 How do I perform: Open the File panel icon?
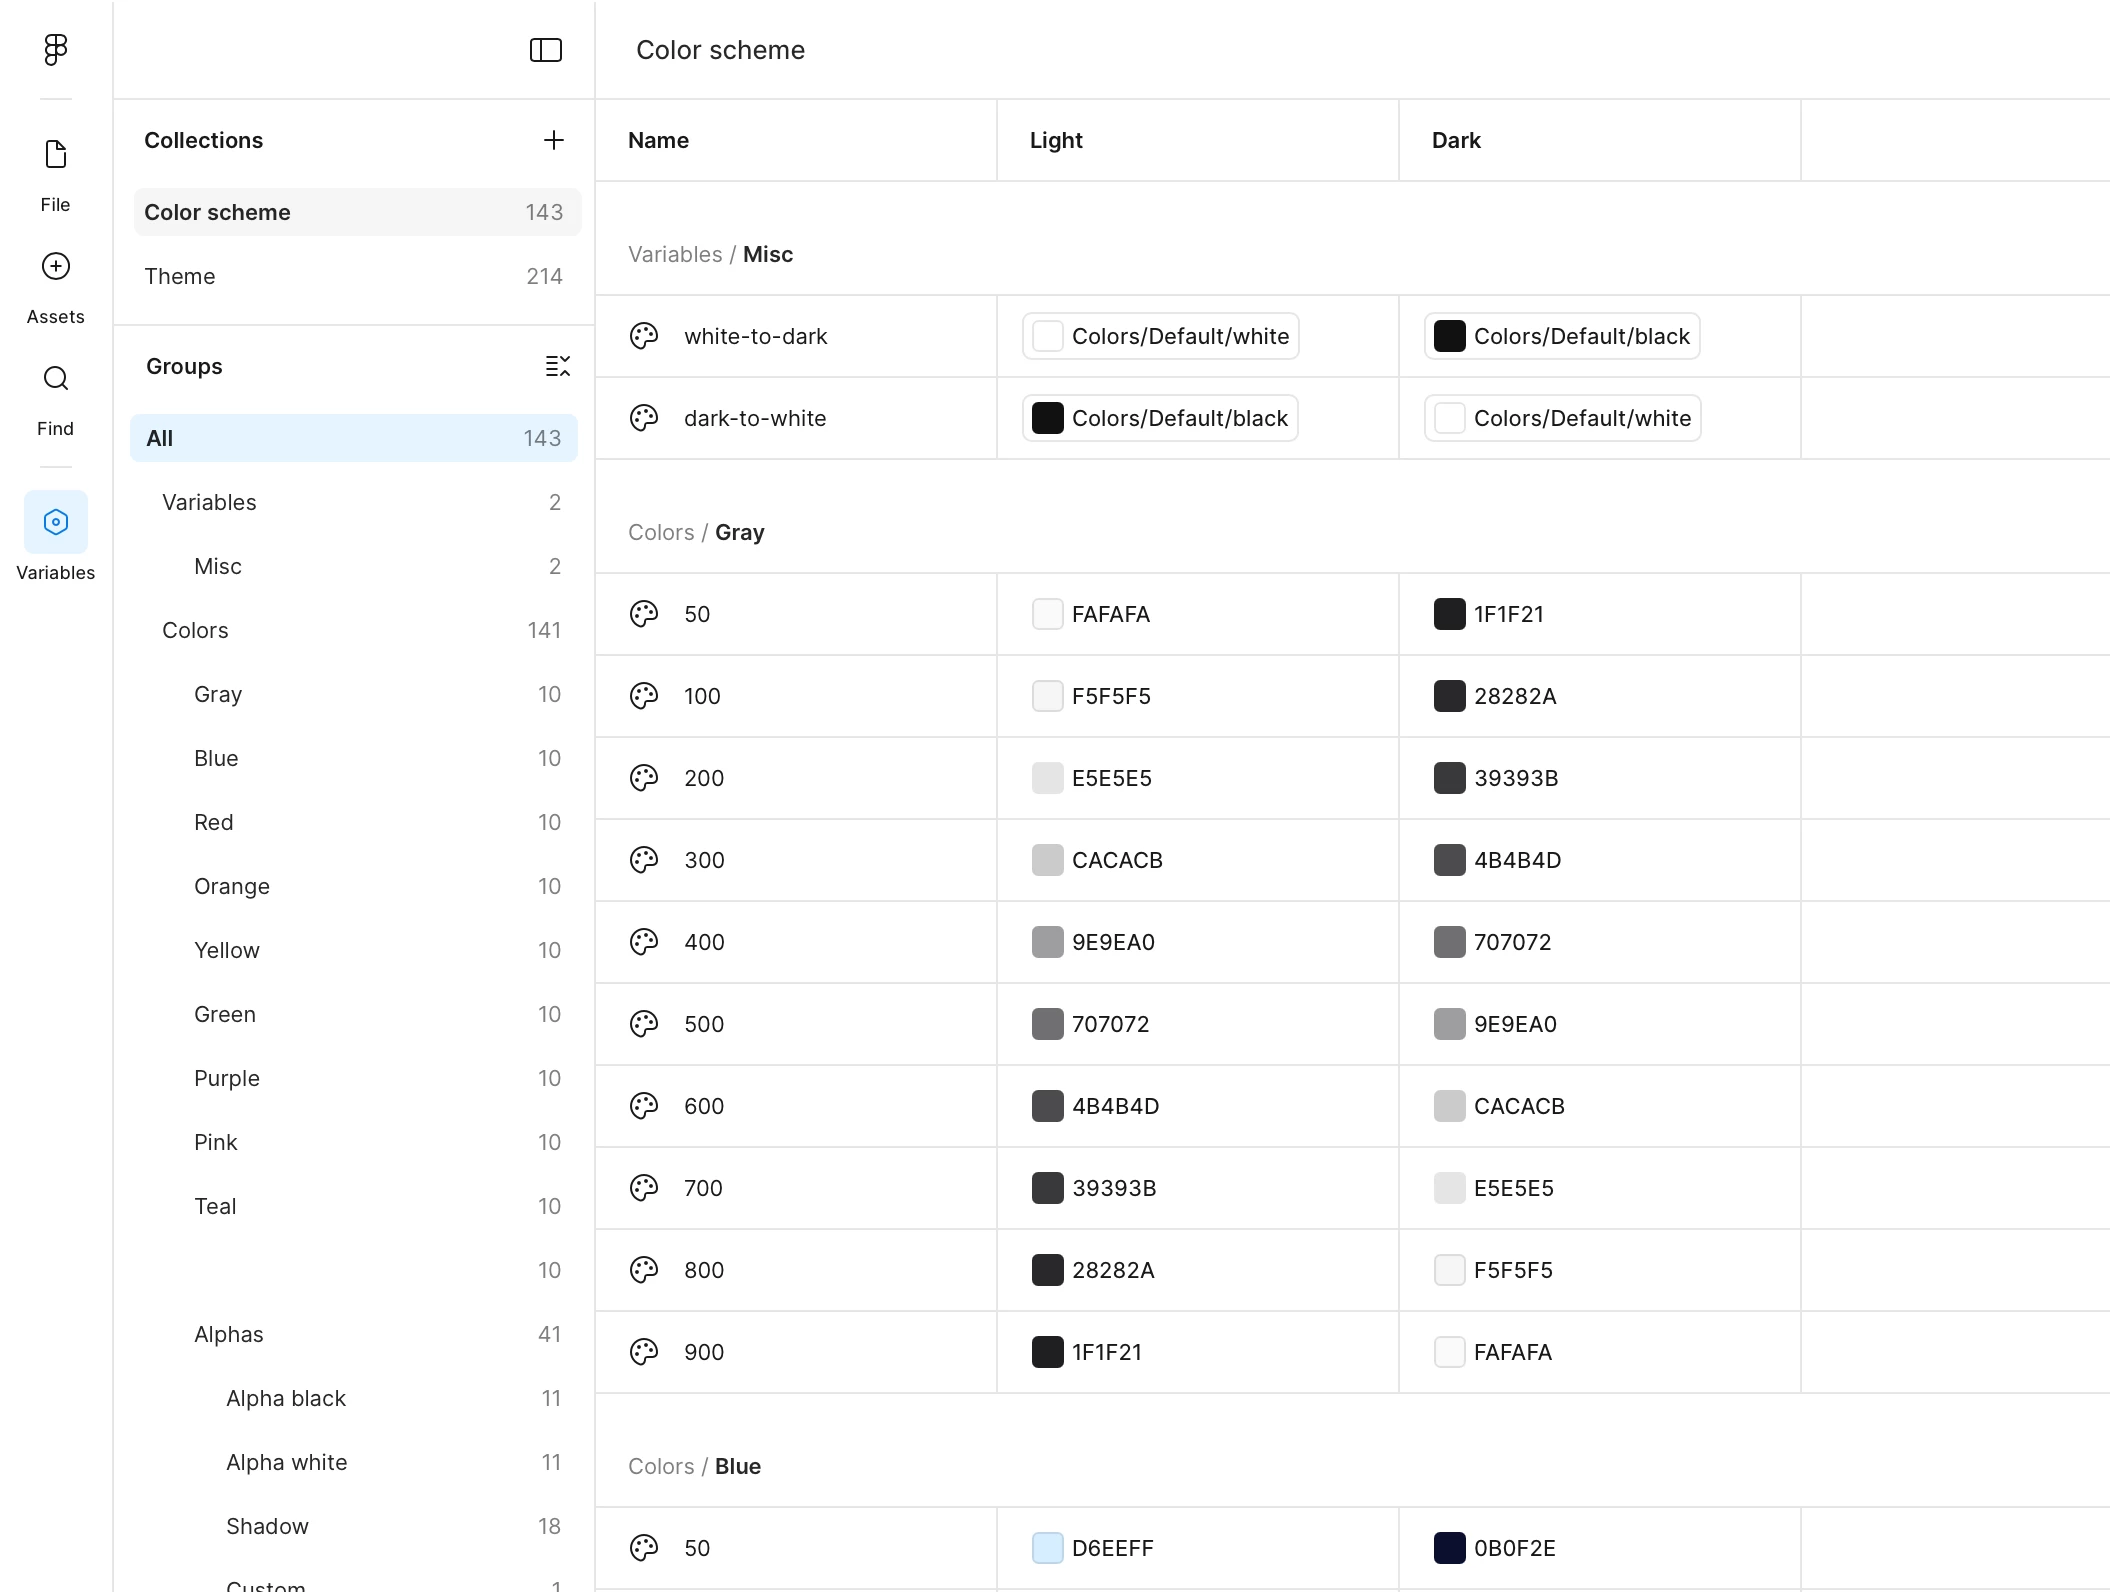pyautogui.click(x=56, y=155)
